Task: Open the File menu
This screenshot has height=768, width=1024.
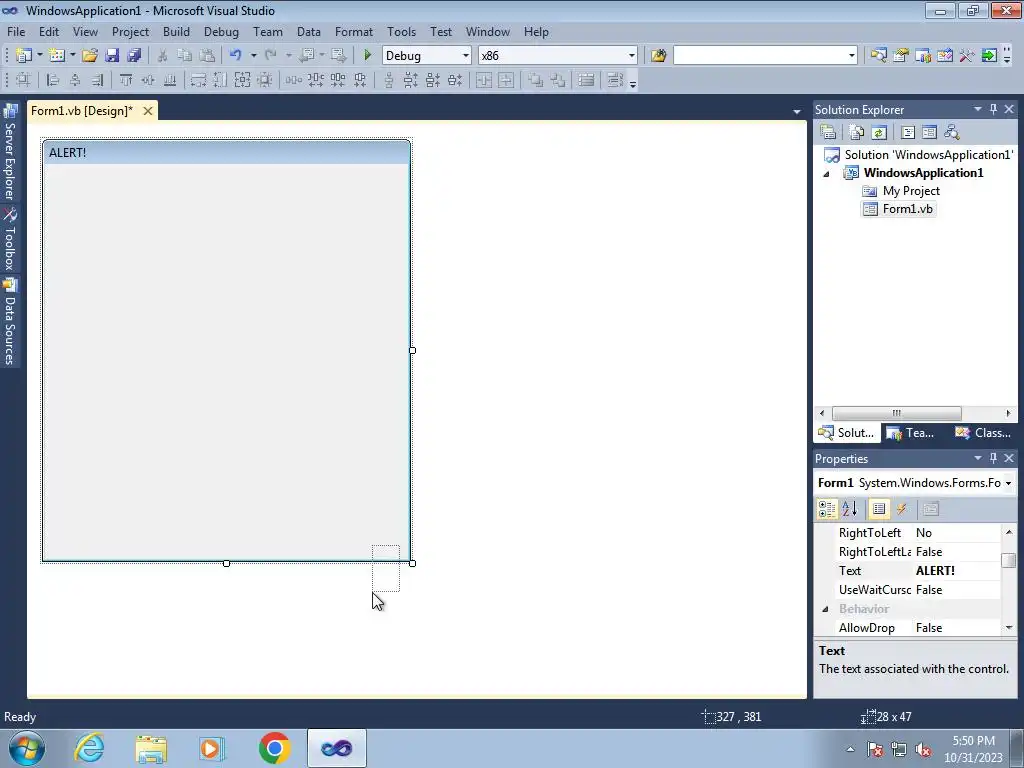Action: tap(16, 32)
